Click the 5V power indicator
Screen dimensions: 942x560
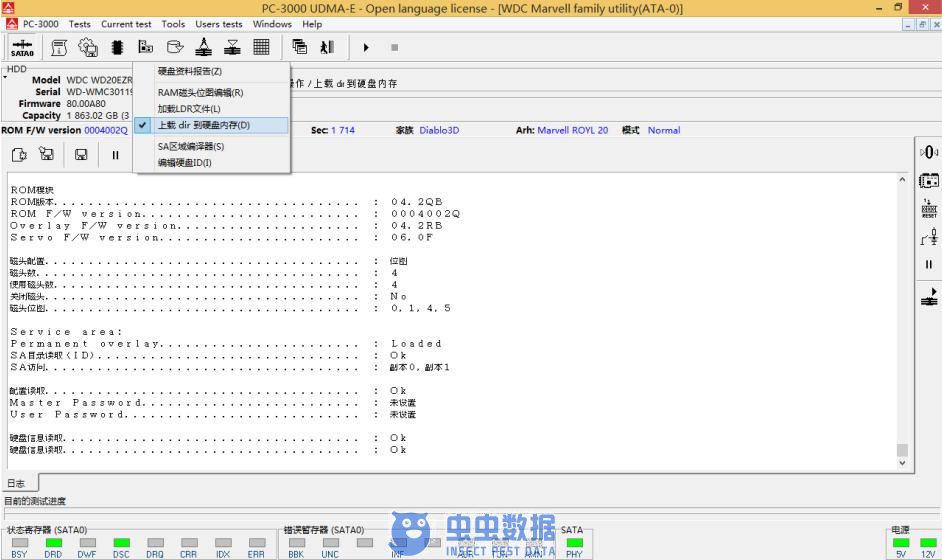pyautogui.click(x=901, y=543)
